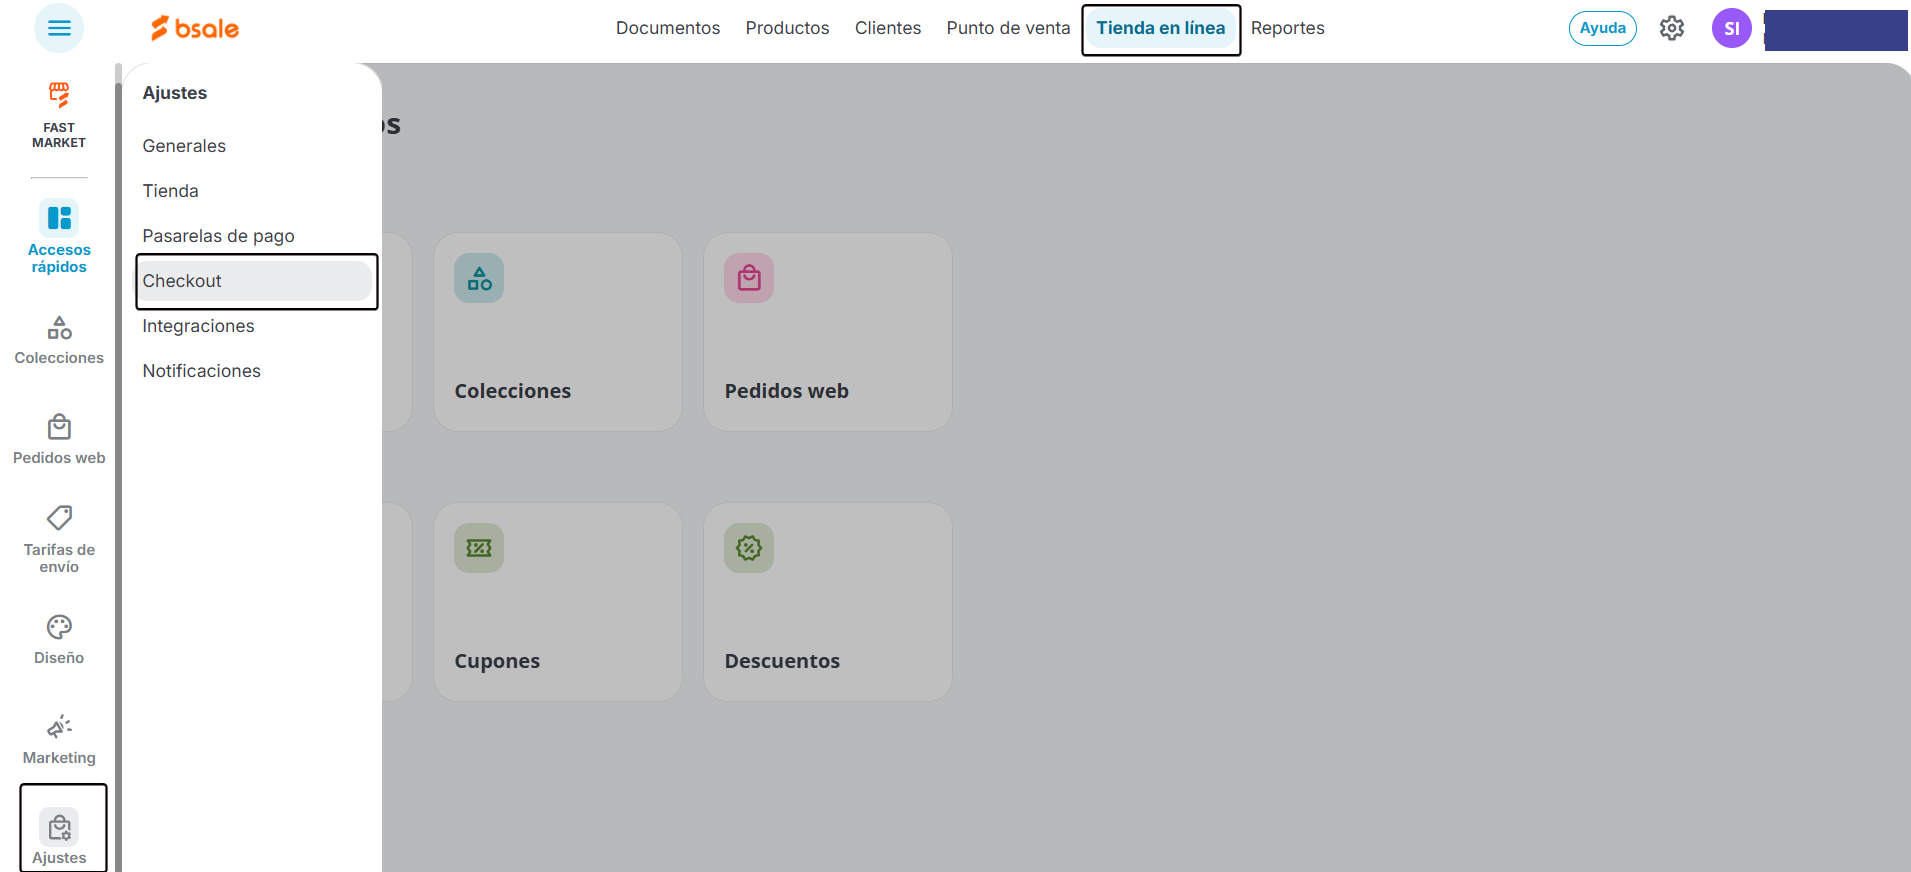Click the Cupones card icon
Image resolution: width=1911 pixels, height=872 pixels.
[479, 548]
